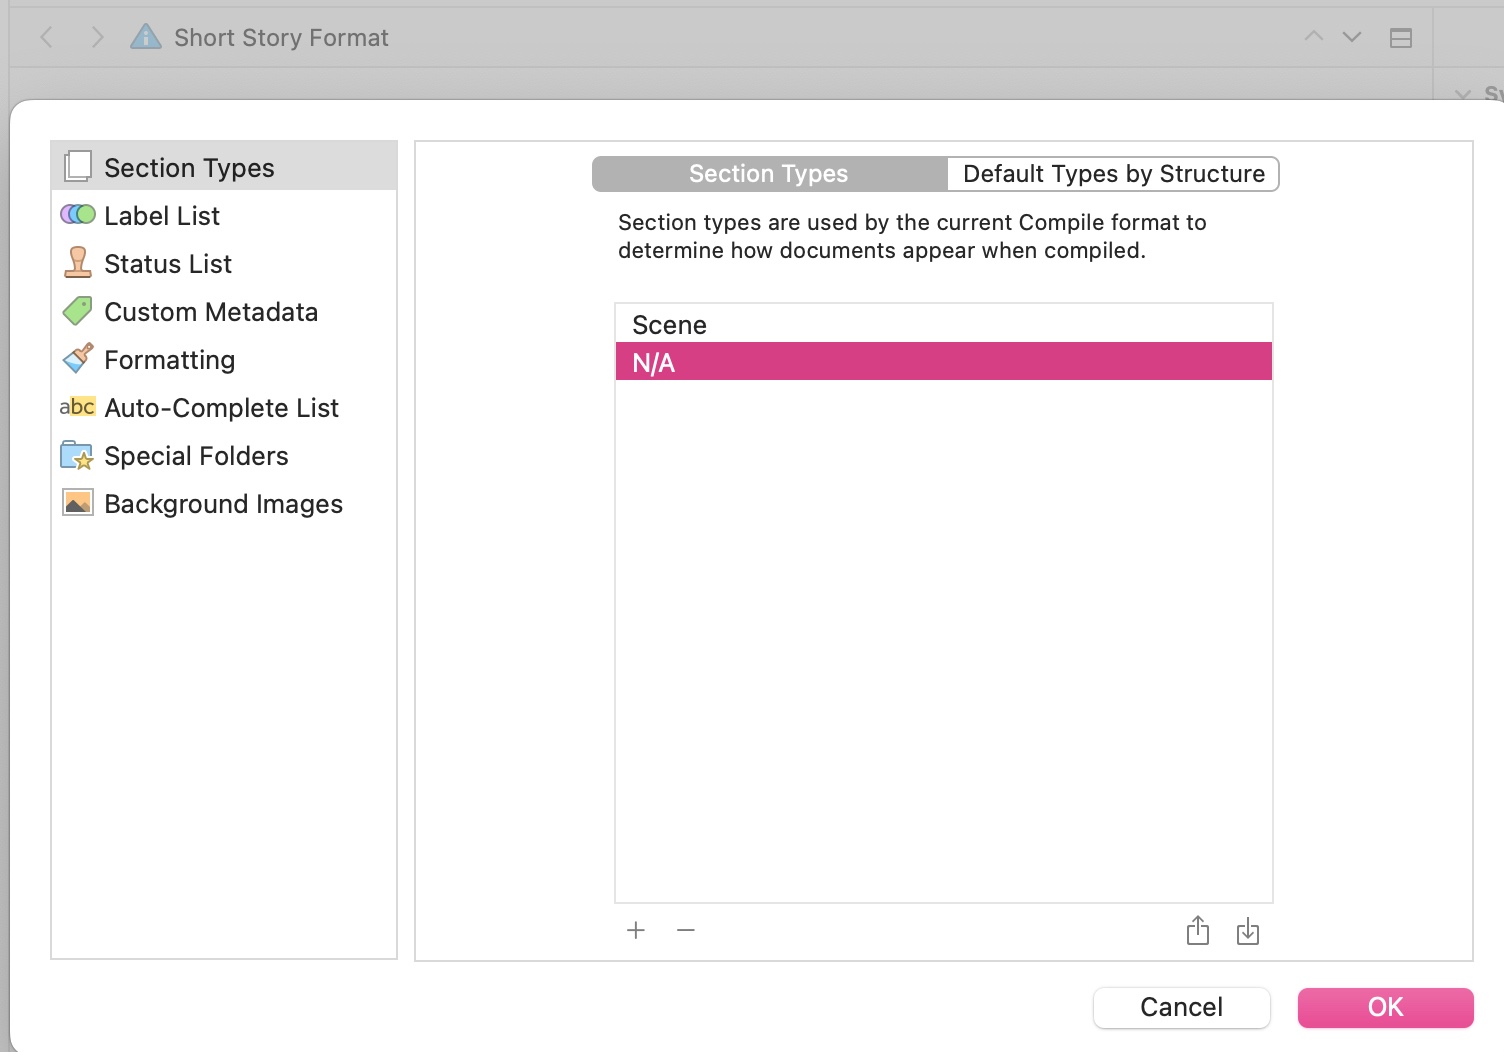Confirm settings with OK button

tap(1386, 1007)
